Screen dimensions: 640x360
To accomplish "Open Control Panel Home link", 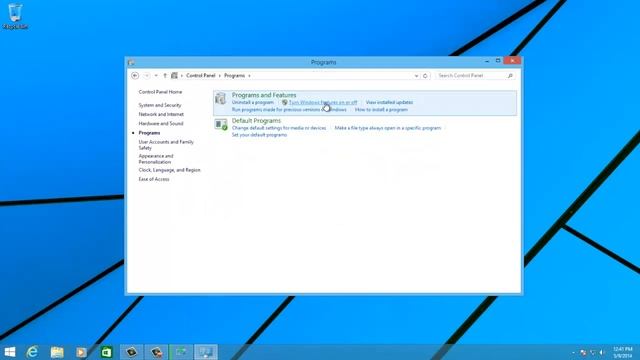I will [x=160, y=92].
